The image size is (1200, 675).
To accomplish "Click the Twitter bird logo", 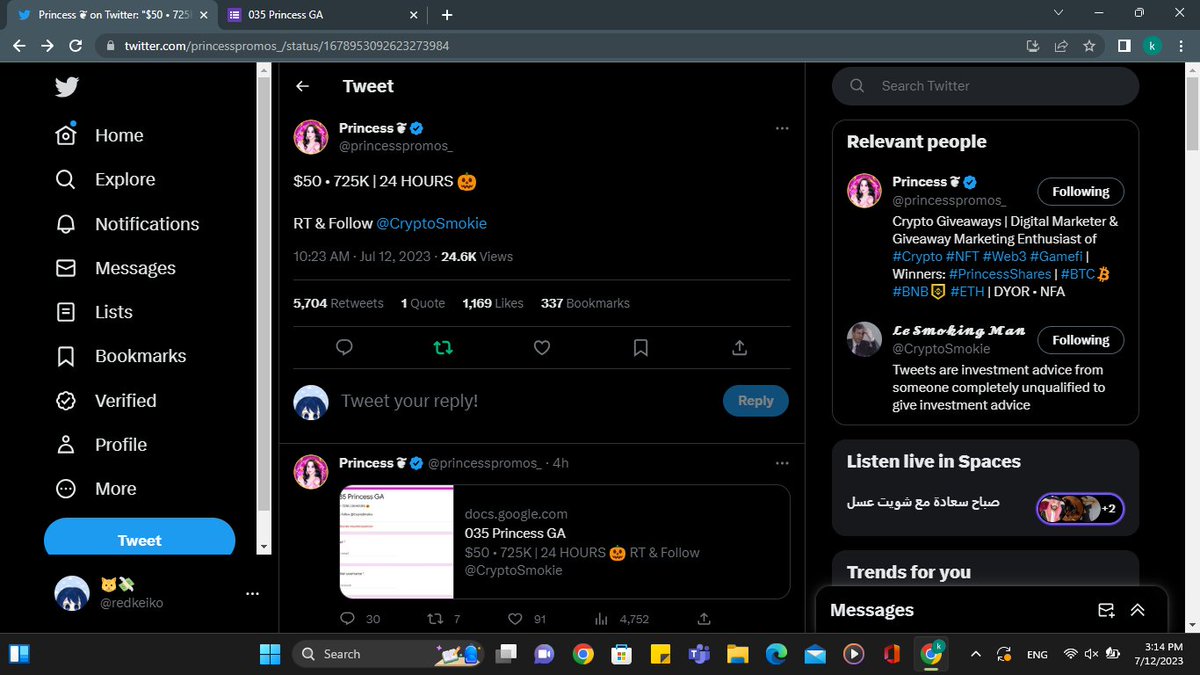I will coord(67,87).
